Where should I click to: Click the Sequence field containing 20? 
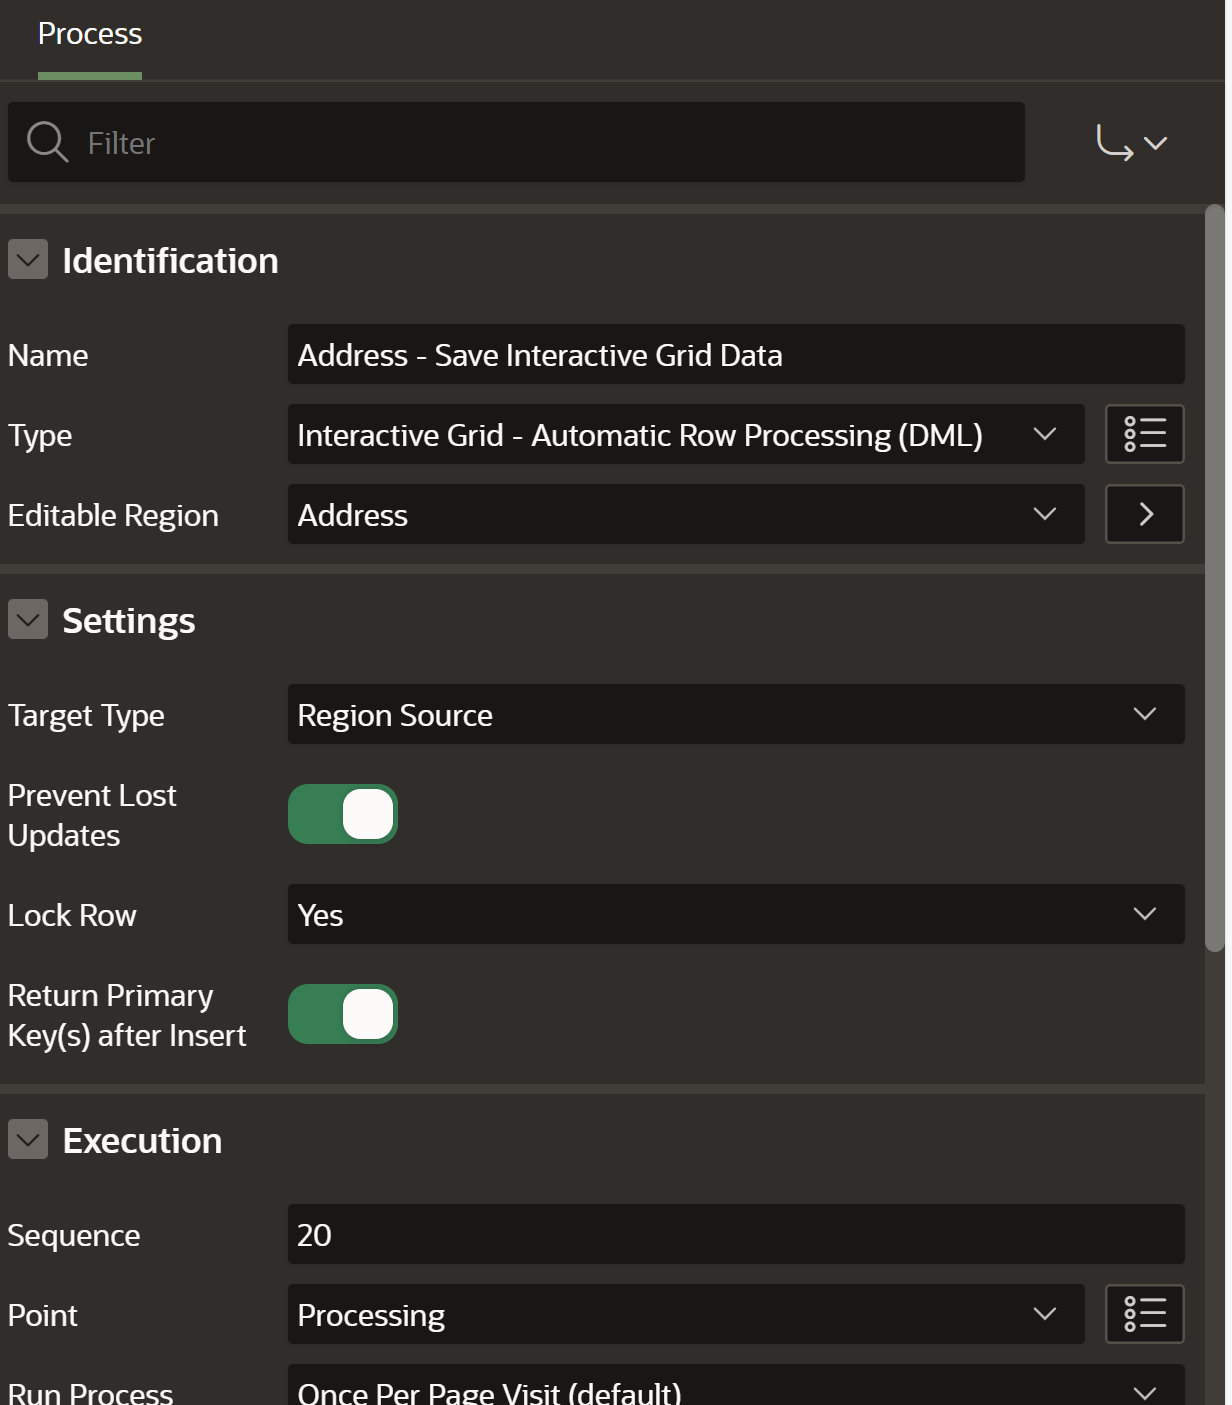(x=735, y=1234)
